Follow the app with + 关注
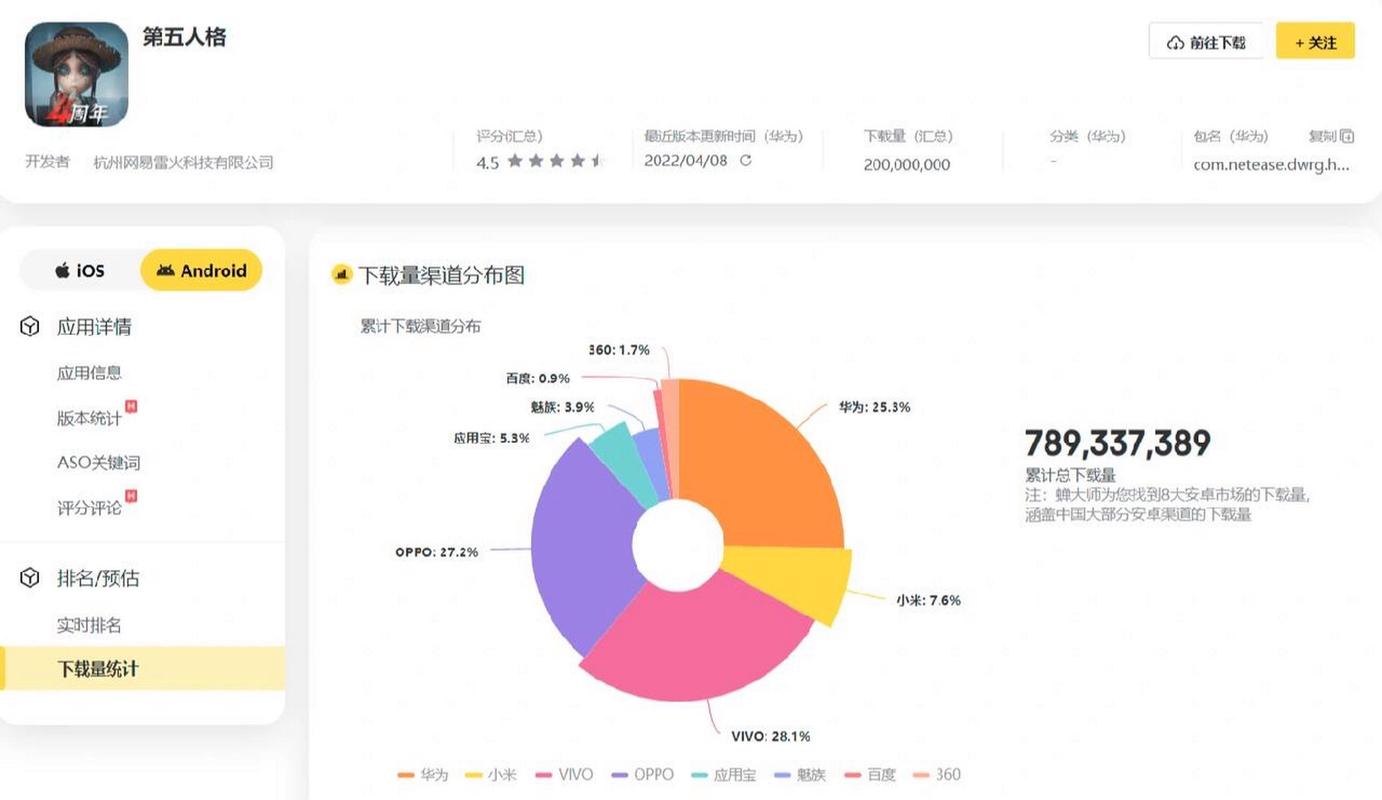Viewport: 1382px width, 800px height. [1315, 42]
